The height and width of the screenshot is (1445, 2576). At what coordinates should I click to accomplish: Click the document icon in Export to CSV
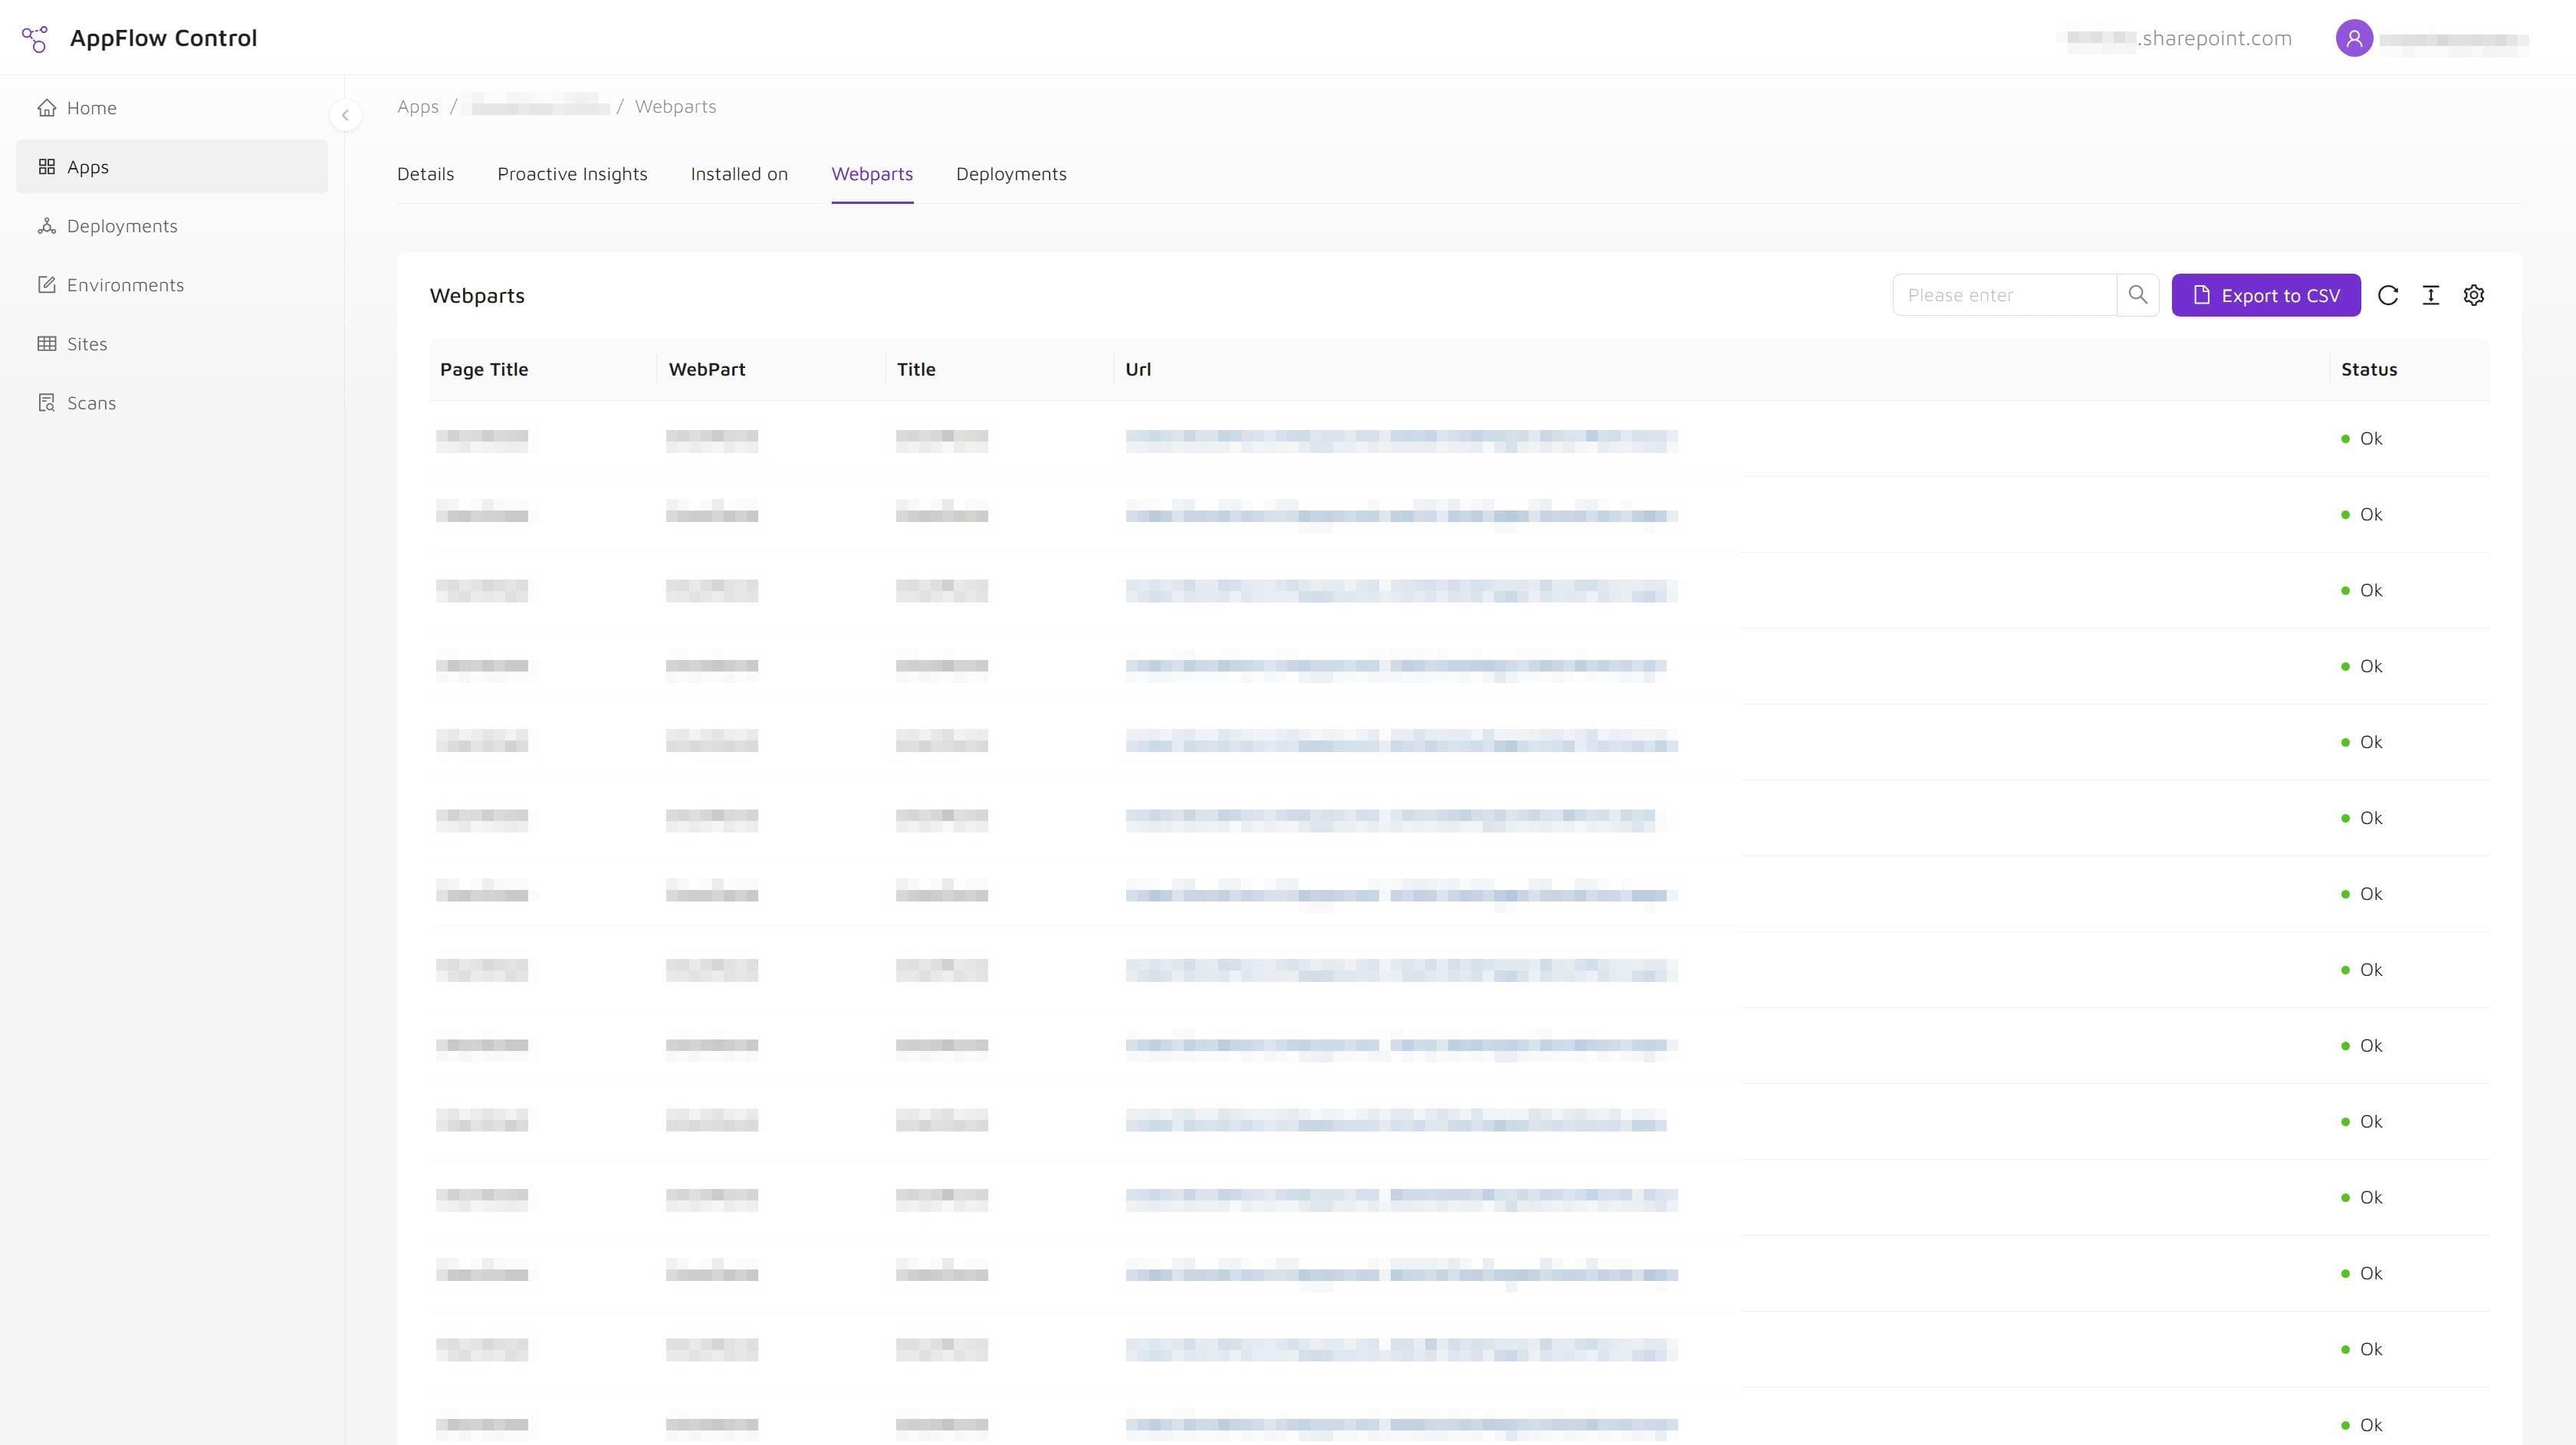click(x=2201, y=295)
